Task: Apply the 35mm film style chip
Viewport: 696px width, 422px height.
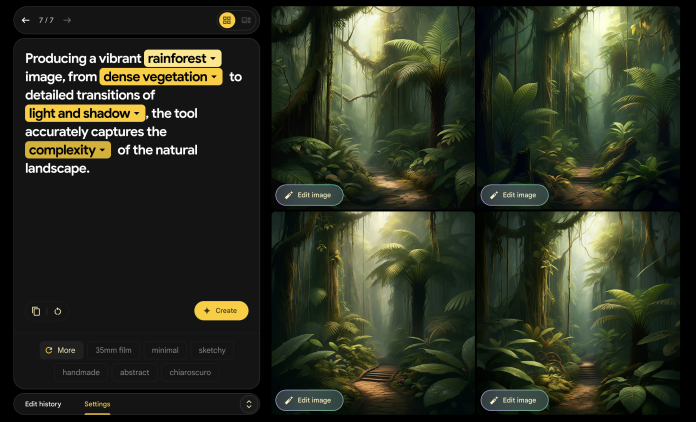Action: point(113,350)
